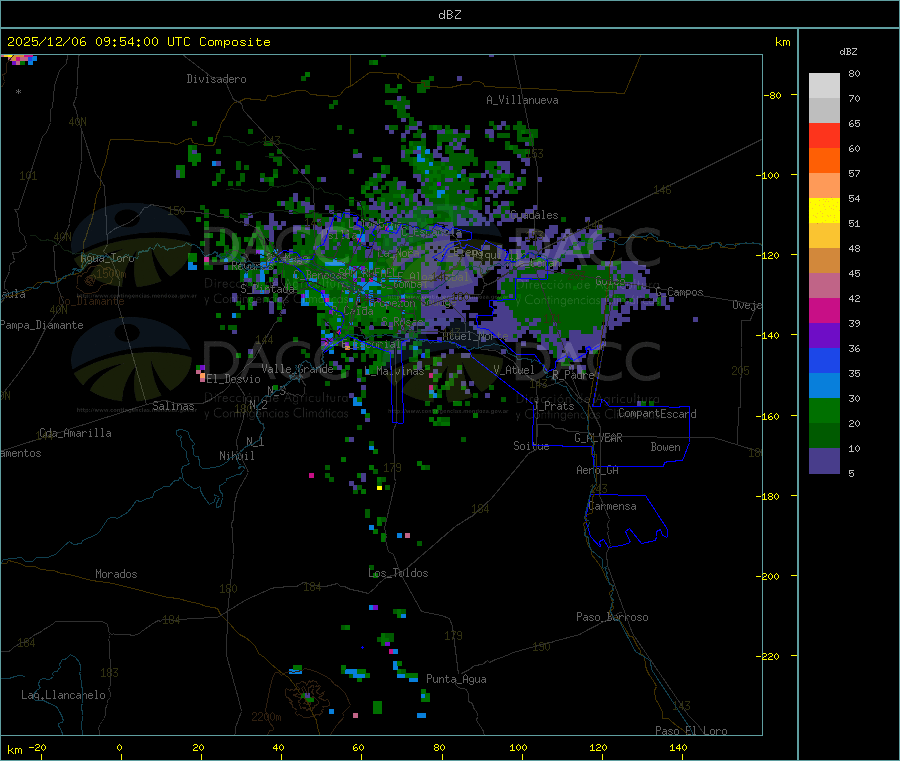Pick the yellow 51-54 dBZ legend band
Screen dimensions: 900x761
click(824, 211)
